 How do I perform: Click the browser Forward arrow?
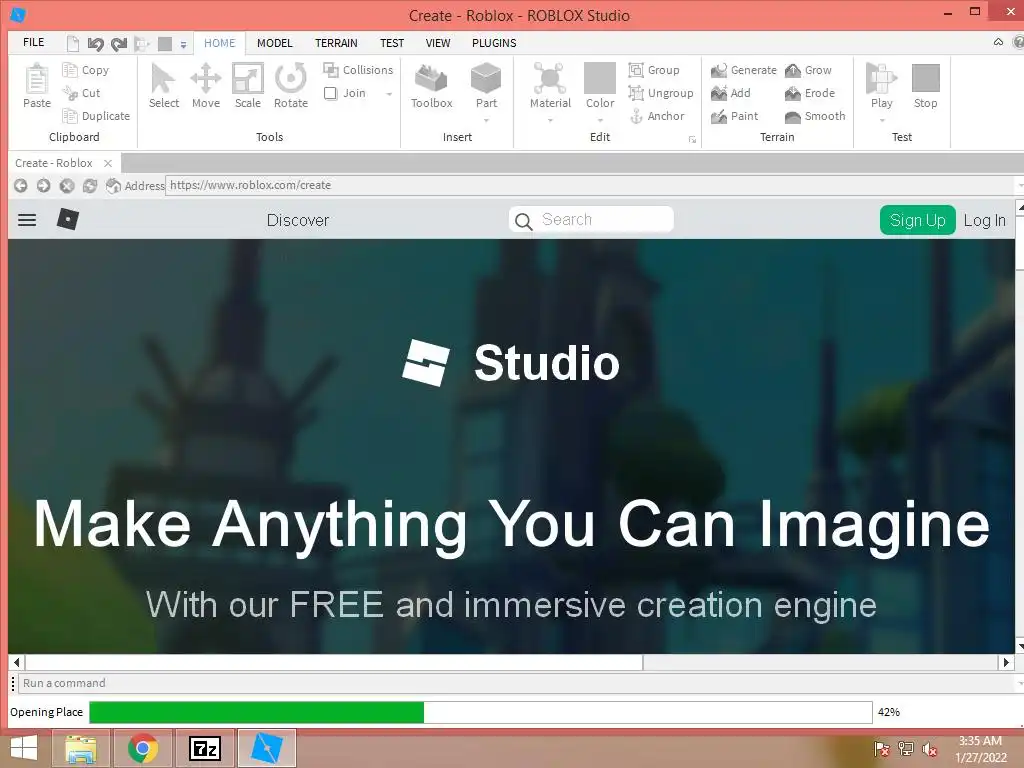click(44, 185)
